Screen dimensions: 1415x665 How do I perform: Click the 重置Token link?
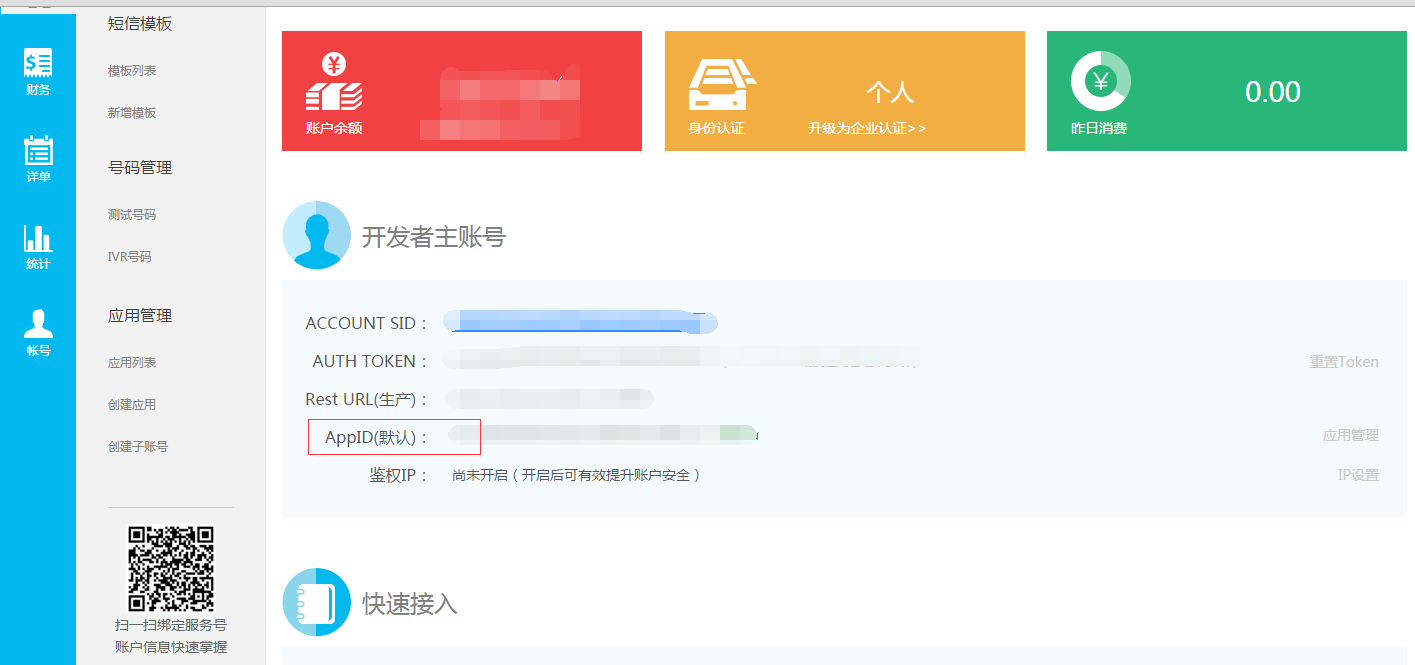[1344, 362]
